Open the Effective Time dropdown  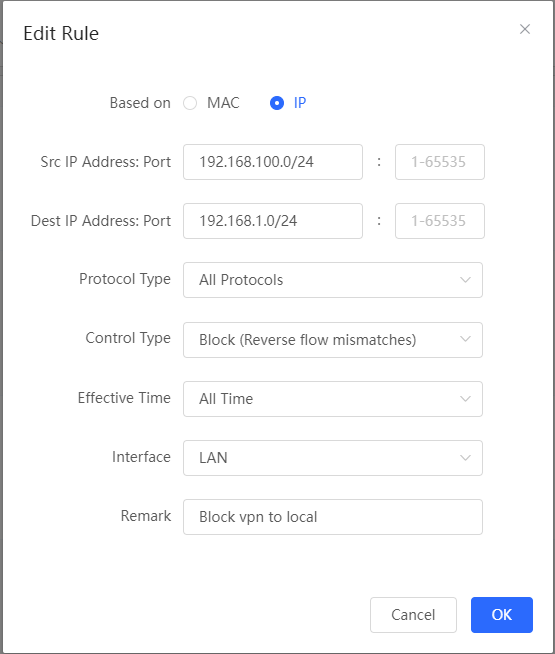tap(333, 399)
